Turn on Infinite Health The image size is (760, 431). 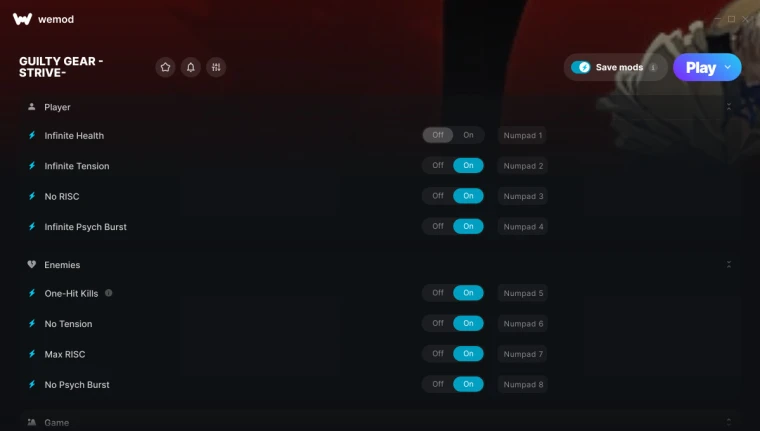468,135
